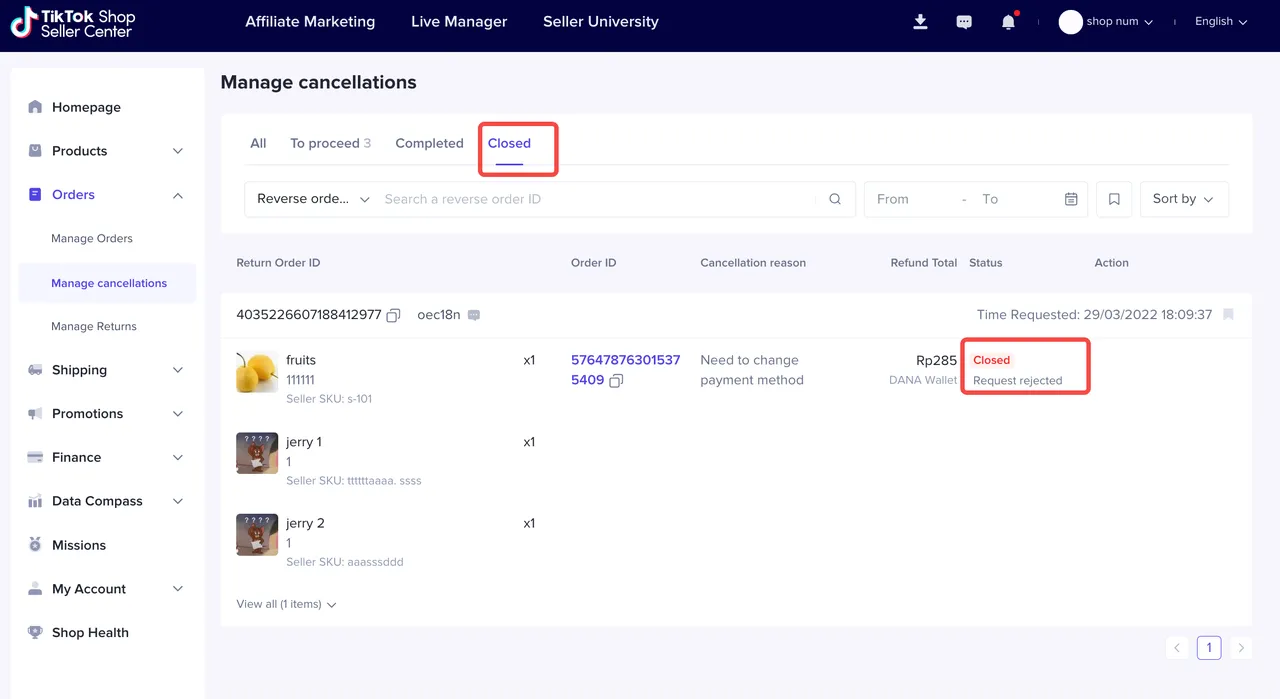Go to Affiliate Marketing
This screenshot has width=1280, height=699.
(x=310, y=22)
